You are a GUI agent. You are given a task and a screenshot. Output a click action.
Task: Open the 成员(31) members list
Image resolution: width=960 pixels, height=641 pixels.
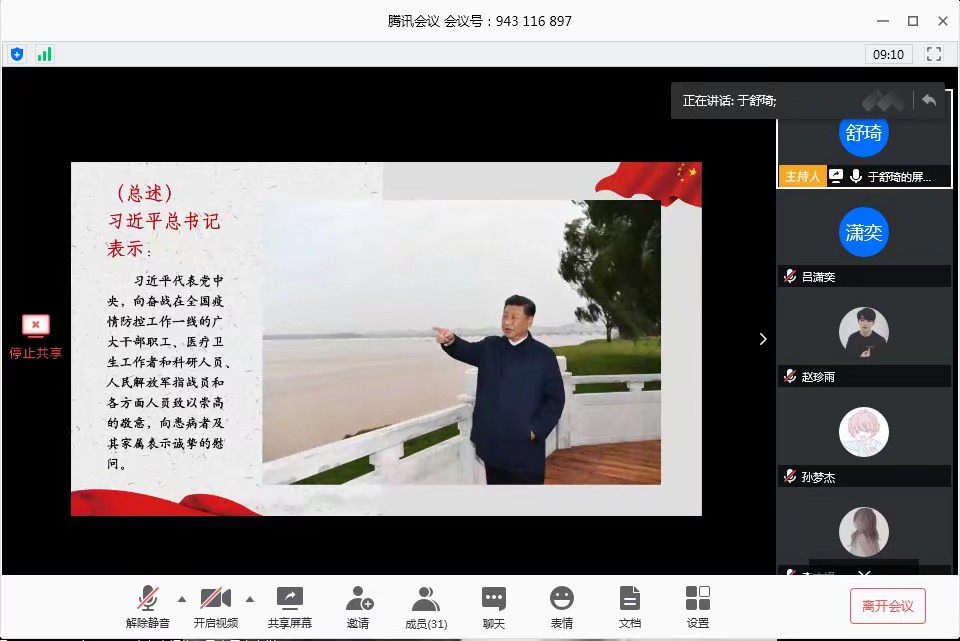click(426, 606)
